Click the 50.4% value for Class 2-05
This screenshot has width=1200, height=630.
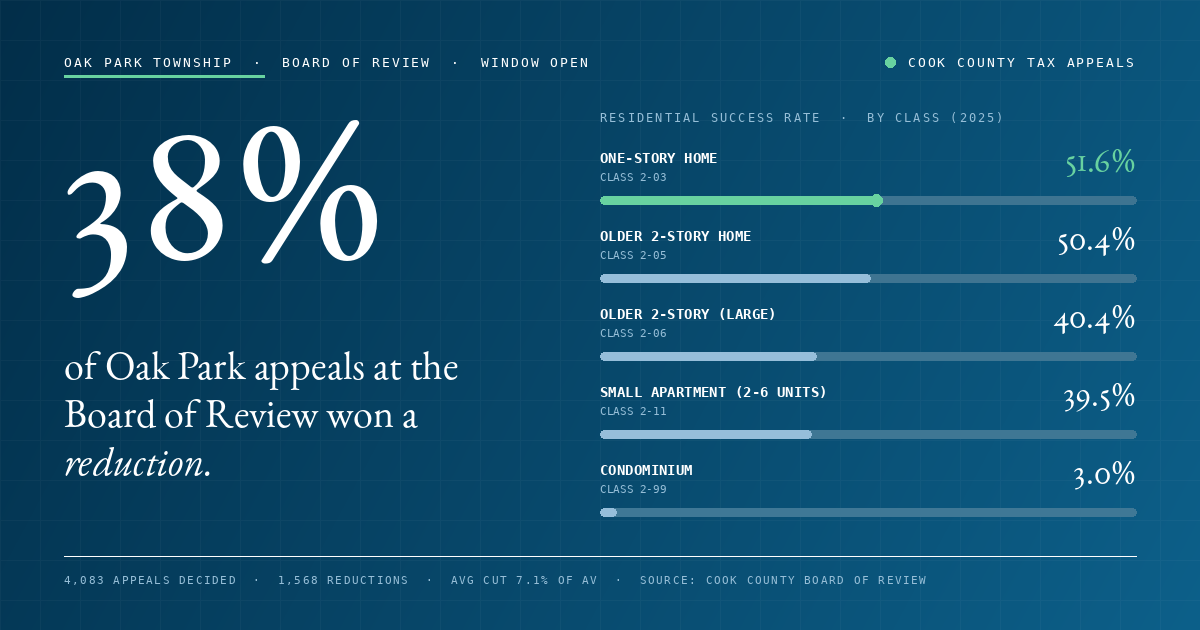(x=1096, y=241)
